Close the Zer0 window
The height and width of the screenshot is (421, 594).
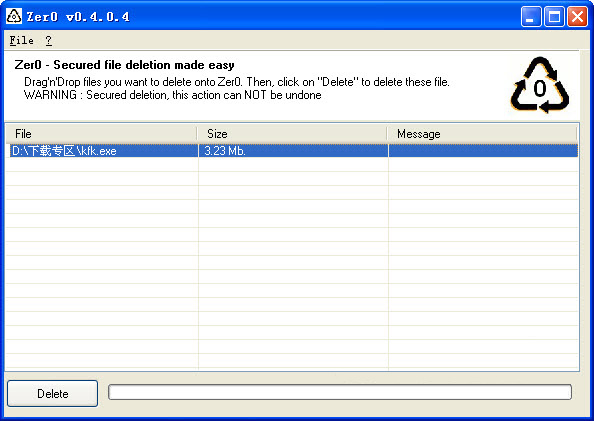[577, 17]
